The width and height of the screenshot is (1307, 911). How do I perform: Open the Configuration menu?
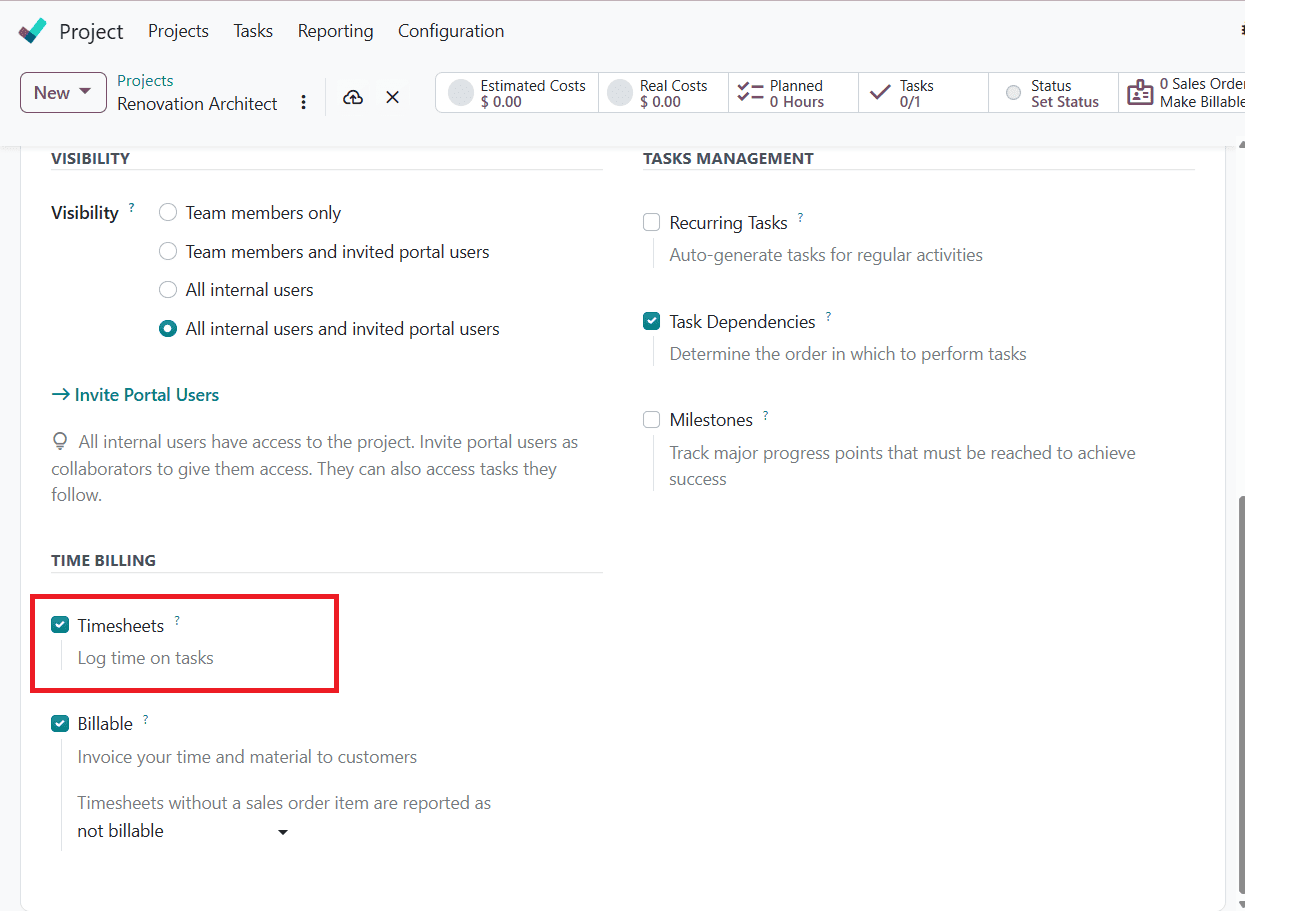[x=451, y=31]
